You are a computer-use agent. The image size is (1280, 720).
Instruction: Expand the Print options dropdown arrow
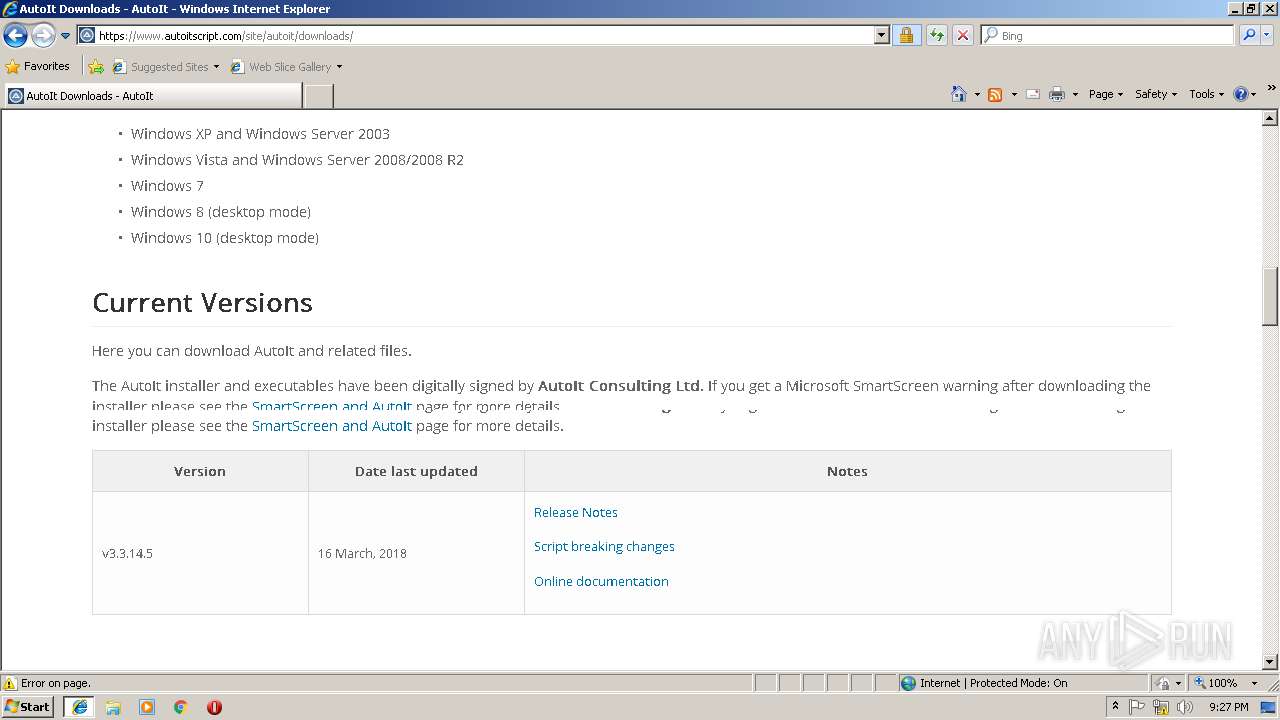1075,94
